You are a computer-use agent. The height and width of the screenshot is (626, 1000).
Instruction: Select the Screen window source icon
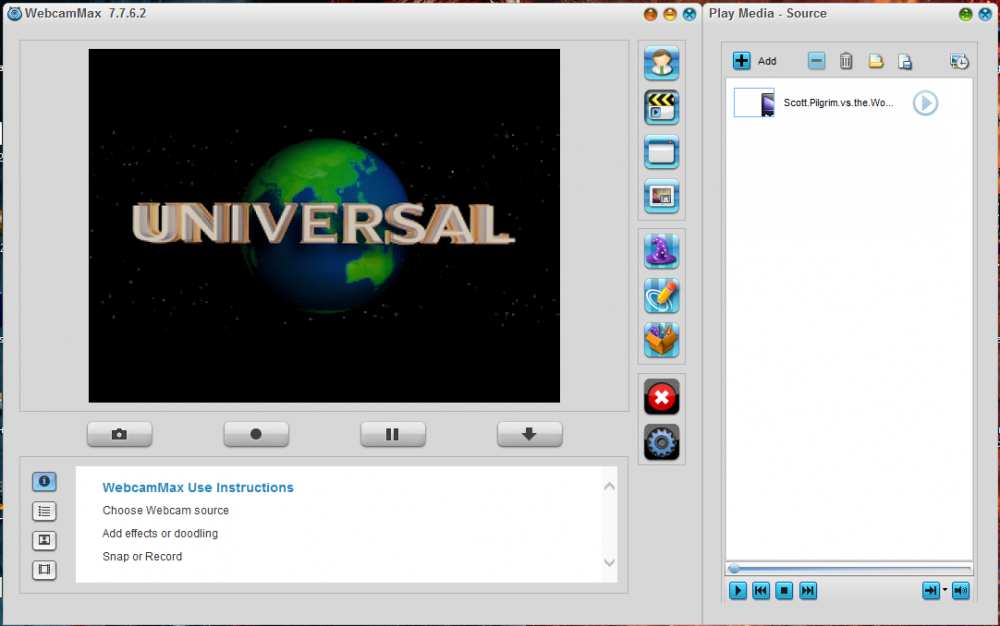[x=661, y=152]
